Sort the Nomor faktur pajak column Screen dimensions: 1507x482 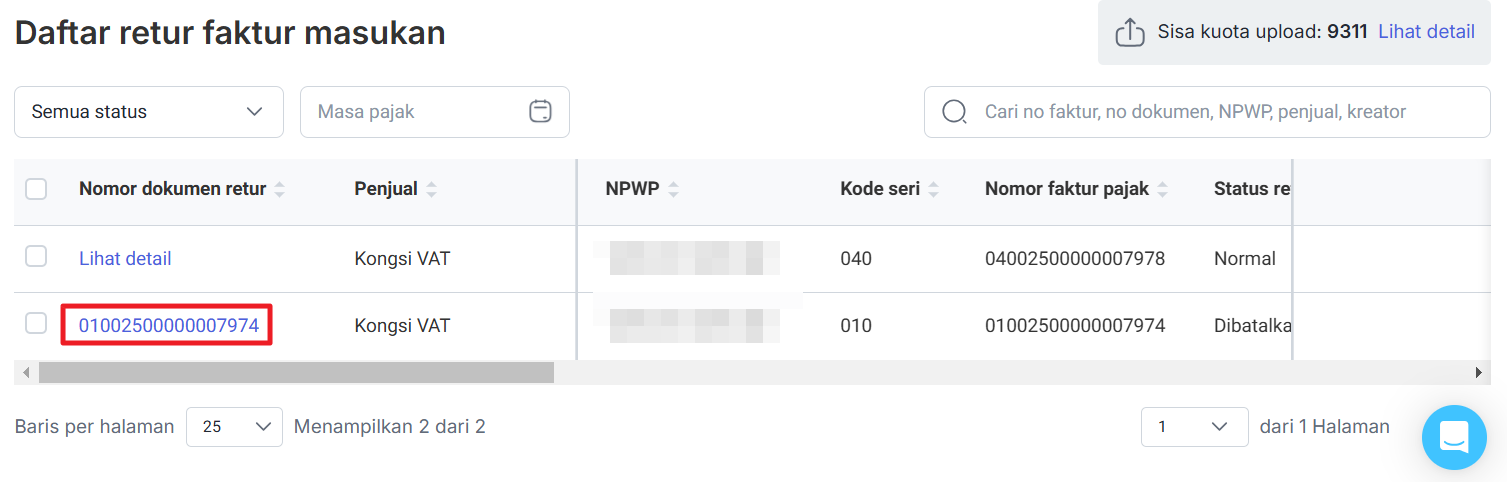click(1162, 190)
